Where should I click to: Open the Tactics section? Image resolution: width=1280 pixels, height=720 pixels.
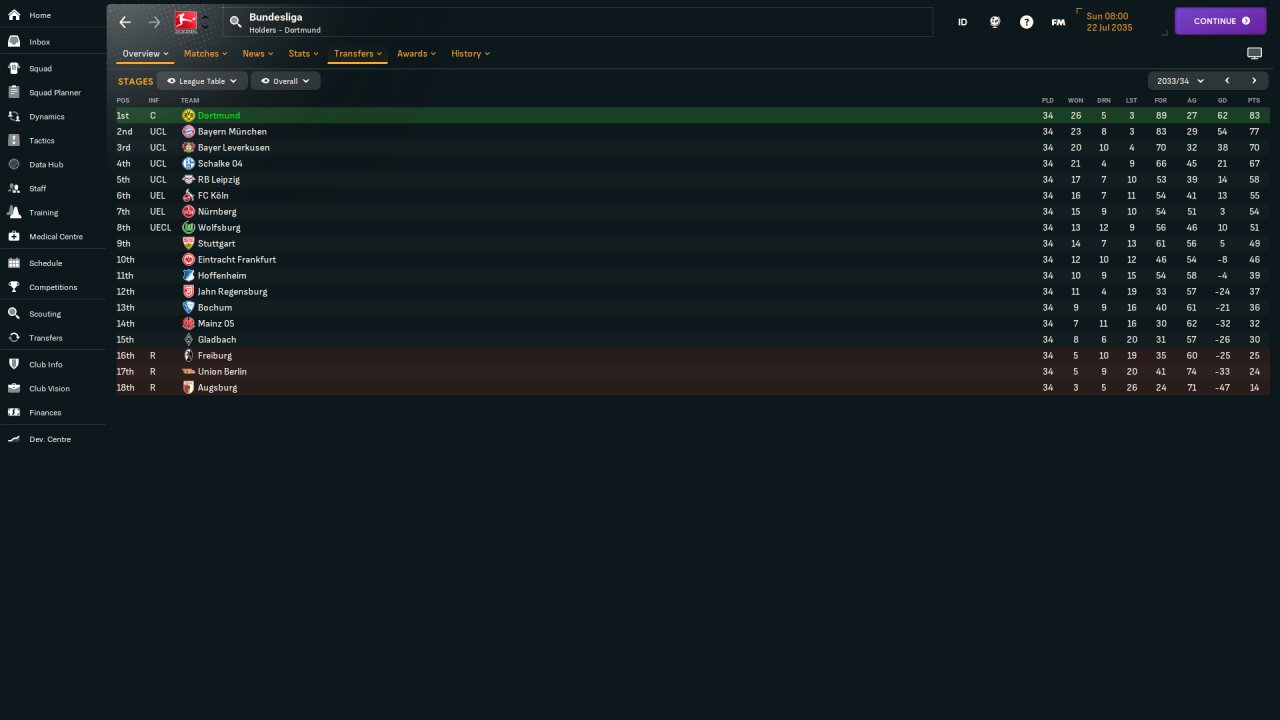[42, 141]
